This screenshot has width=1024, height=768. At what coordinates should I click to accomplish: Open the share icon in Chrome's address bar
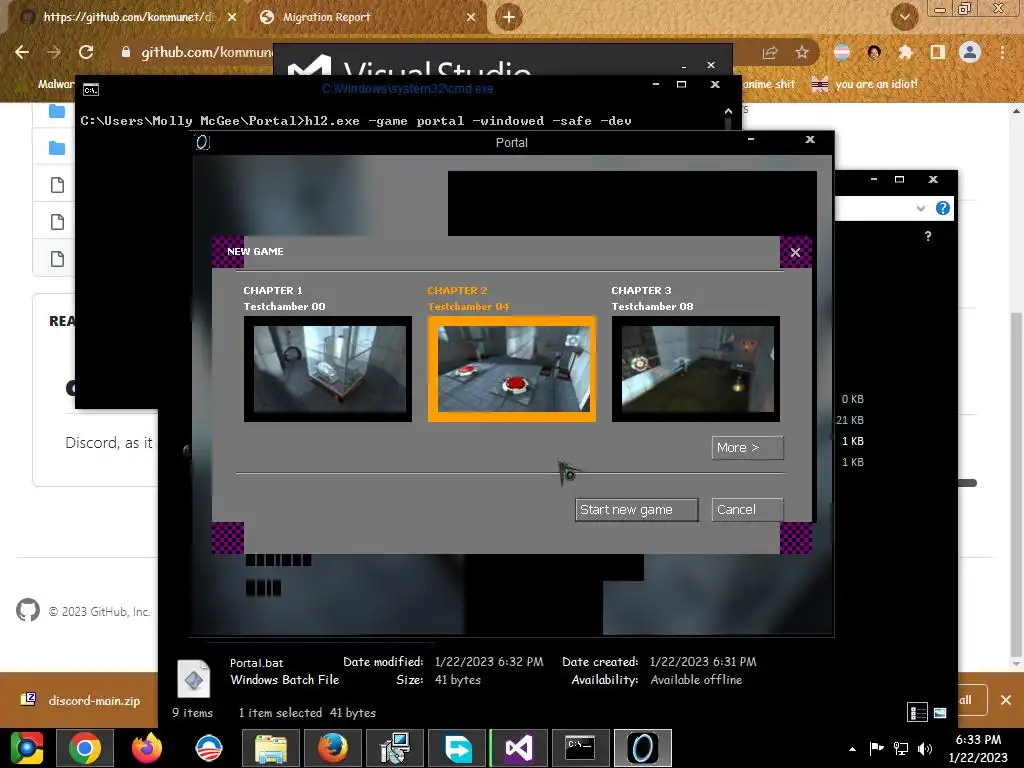[x=770, y=53]
